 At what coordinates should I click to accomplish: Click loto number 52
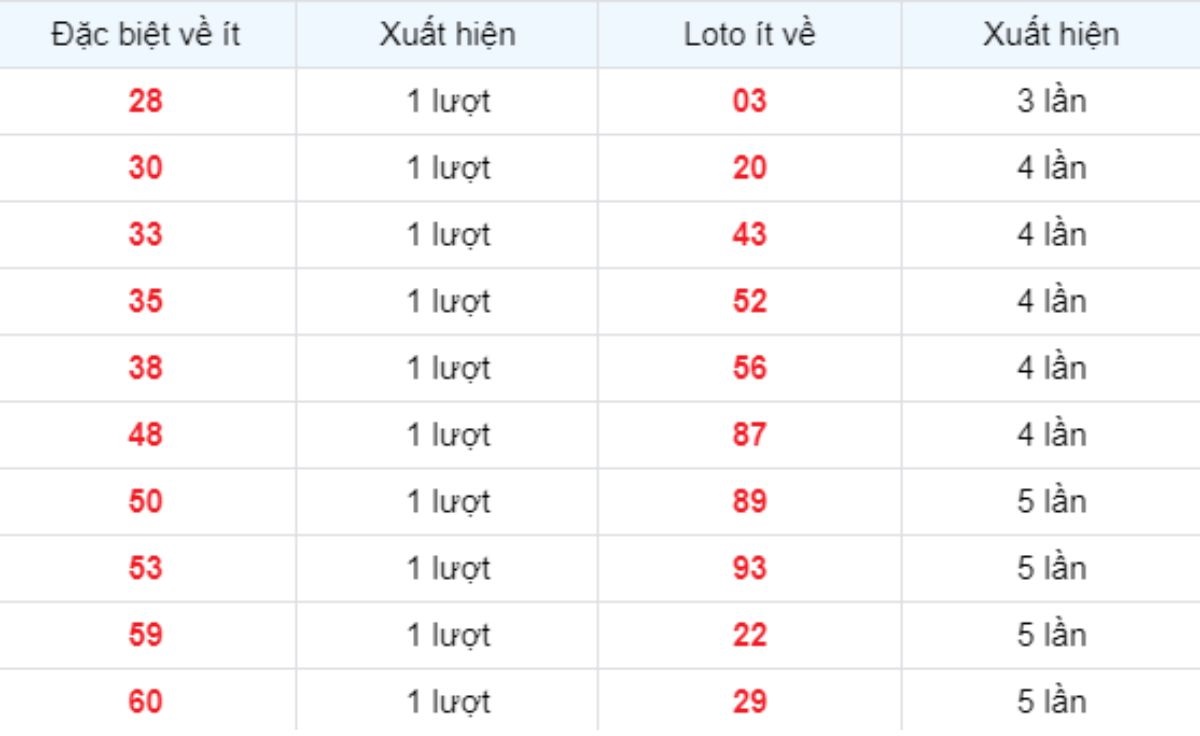pos(749,301)
